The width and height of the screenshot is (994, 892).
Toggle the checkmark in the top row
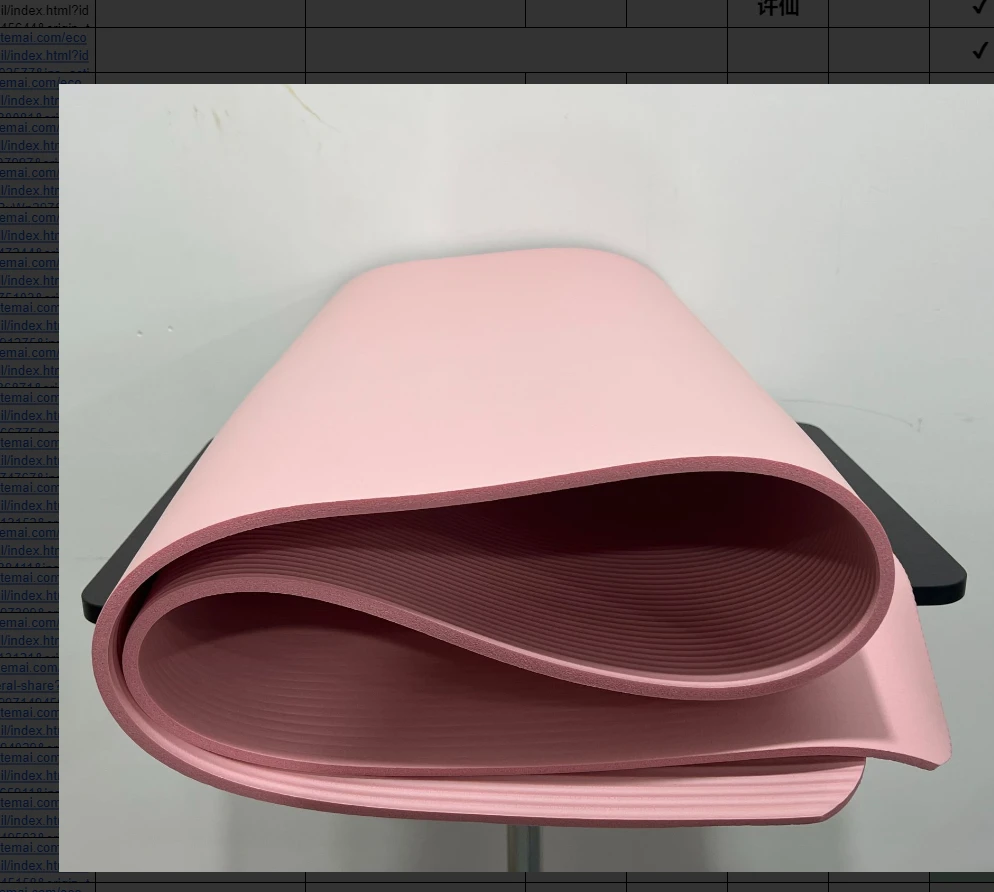(x=979, y=8)
